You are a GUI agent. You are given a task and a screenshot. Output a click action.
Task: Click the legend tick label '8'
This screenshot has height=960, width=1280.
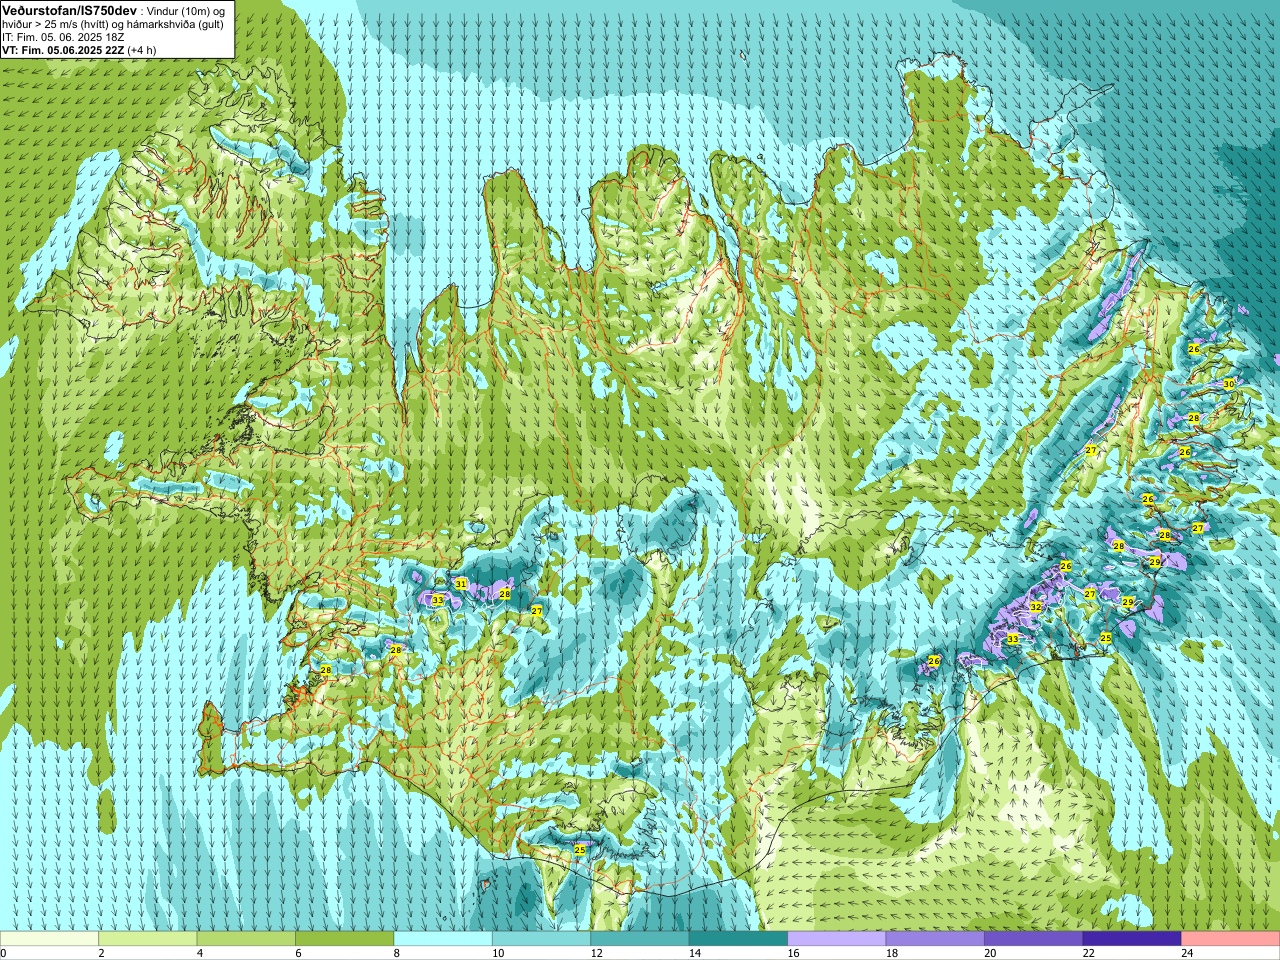397,953
